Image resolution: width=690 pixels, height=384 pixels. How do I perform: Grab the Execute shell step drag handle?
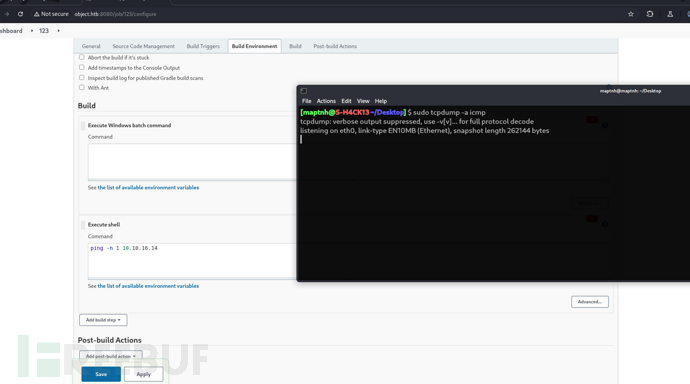coord(83,225)
